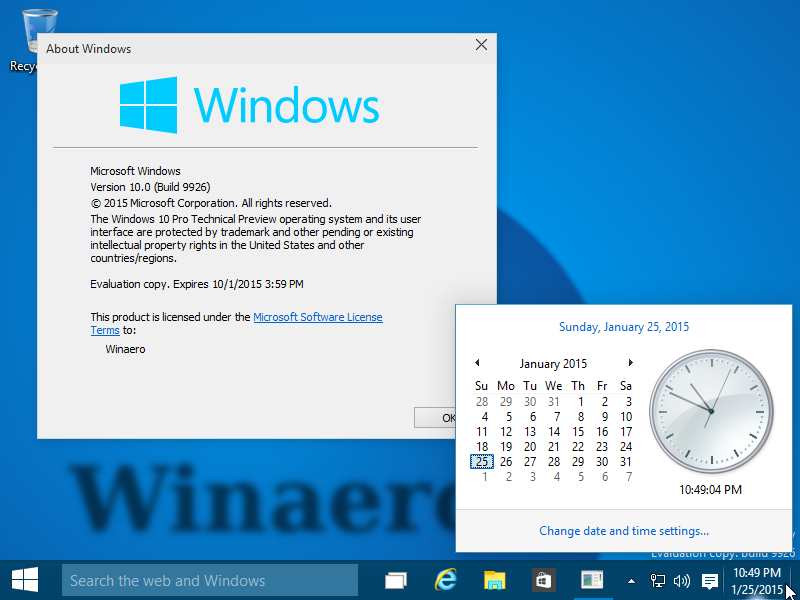
Task: Go to the next month in calendar
Action: pyautogui.click(x=631, y=363)
